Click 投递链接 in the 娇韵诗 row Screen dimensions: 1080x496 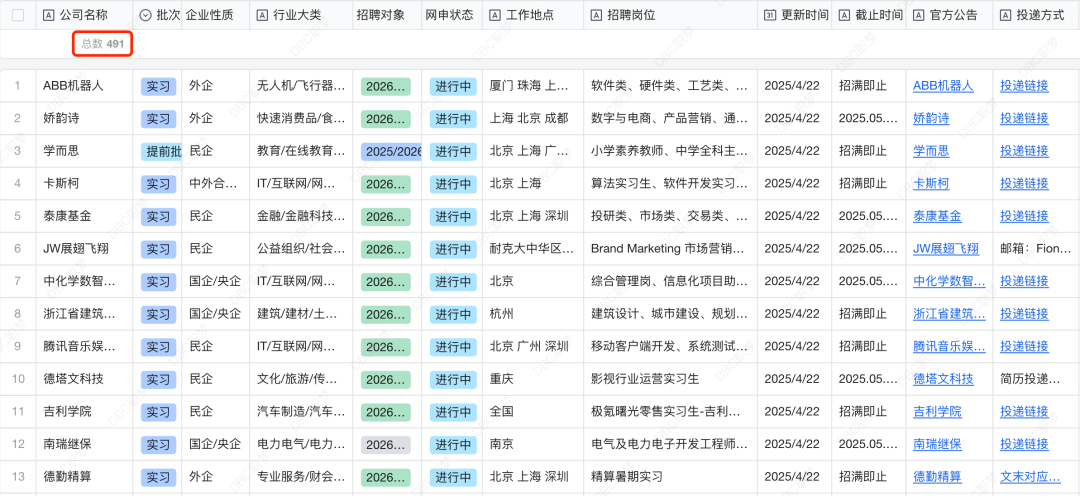[1024, 118]
